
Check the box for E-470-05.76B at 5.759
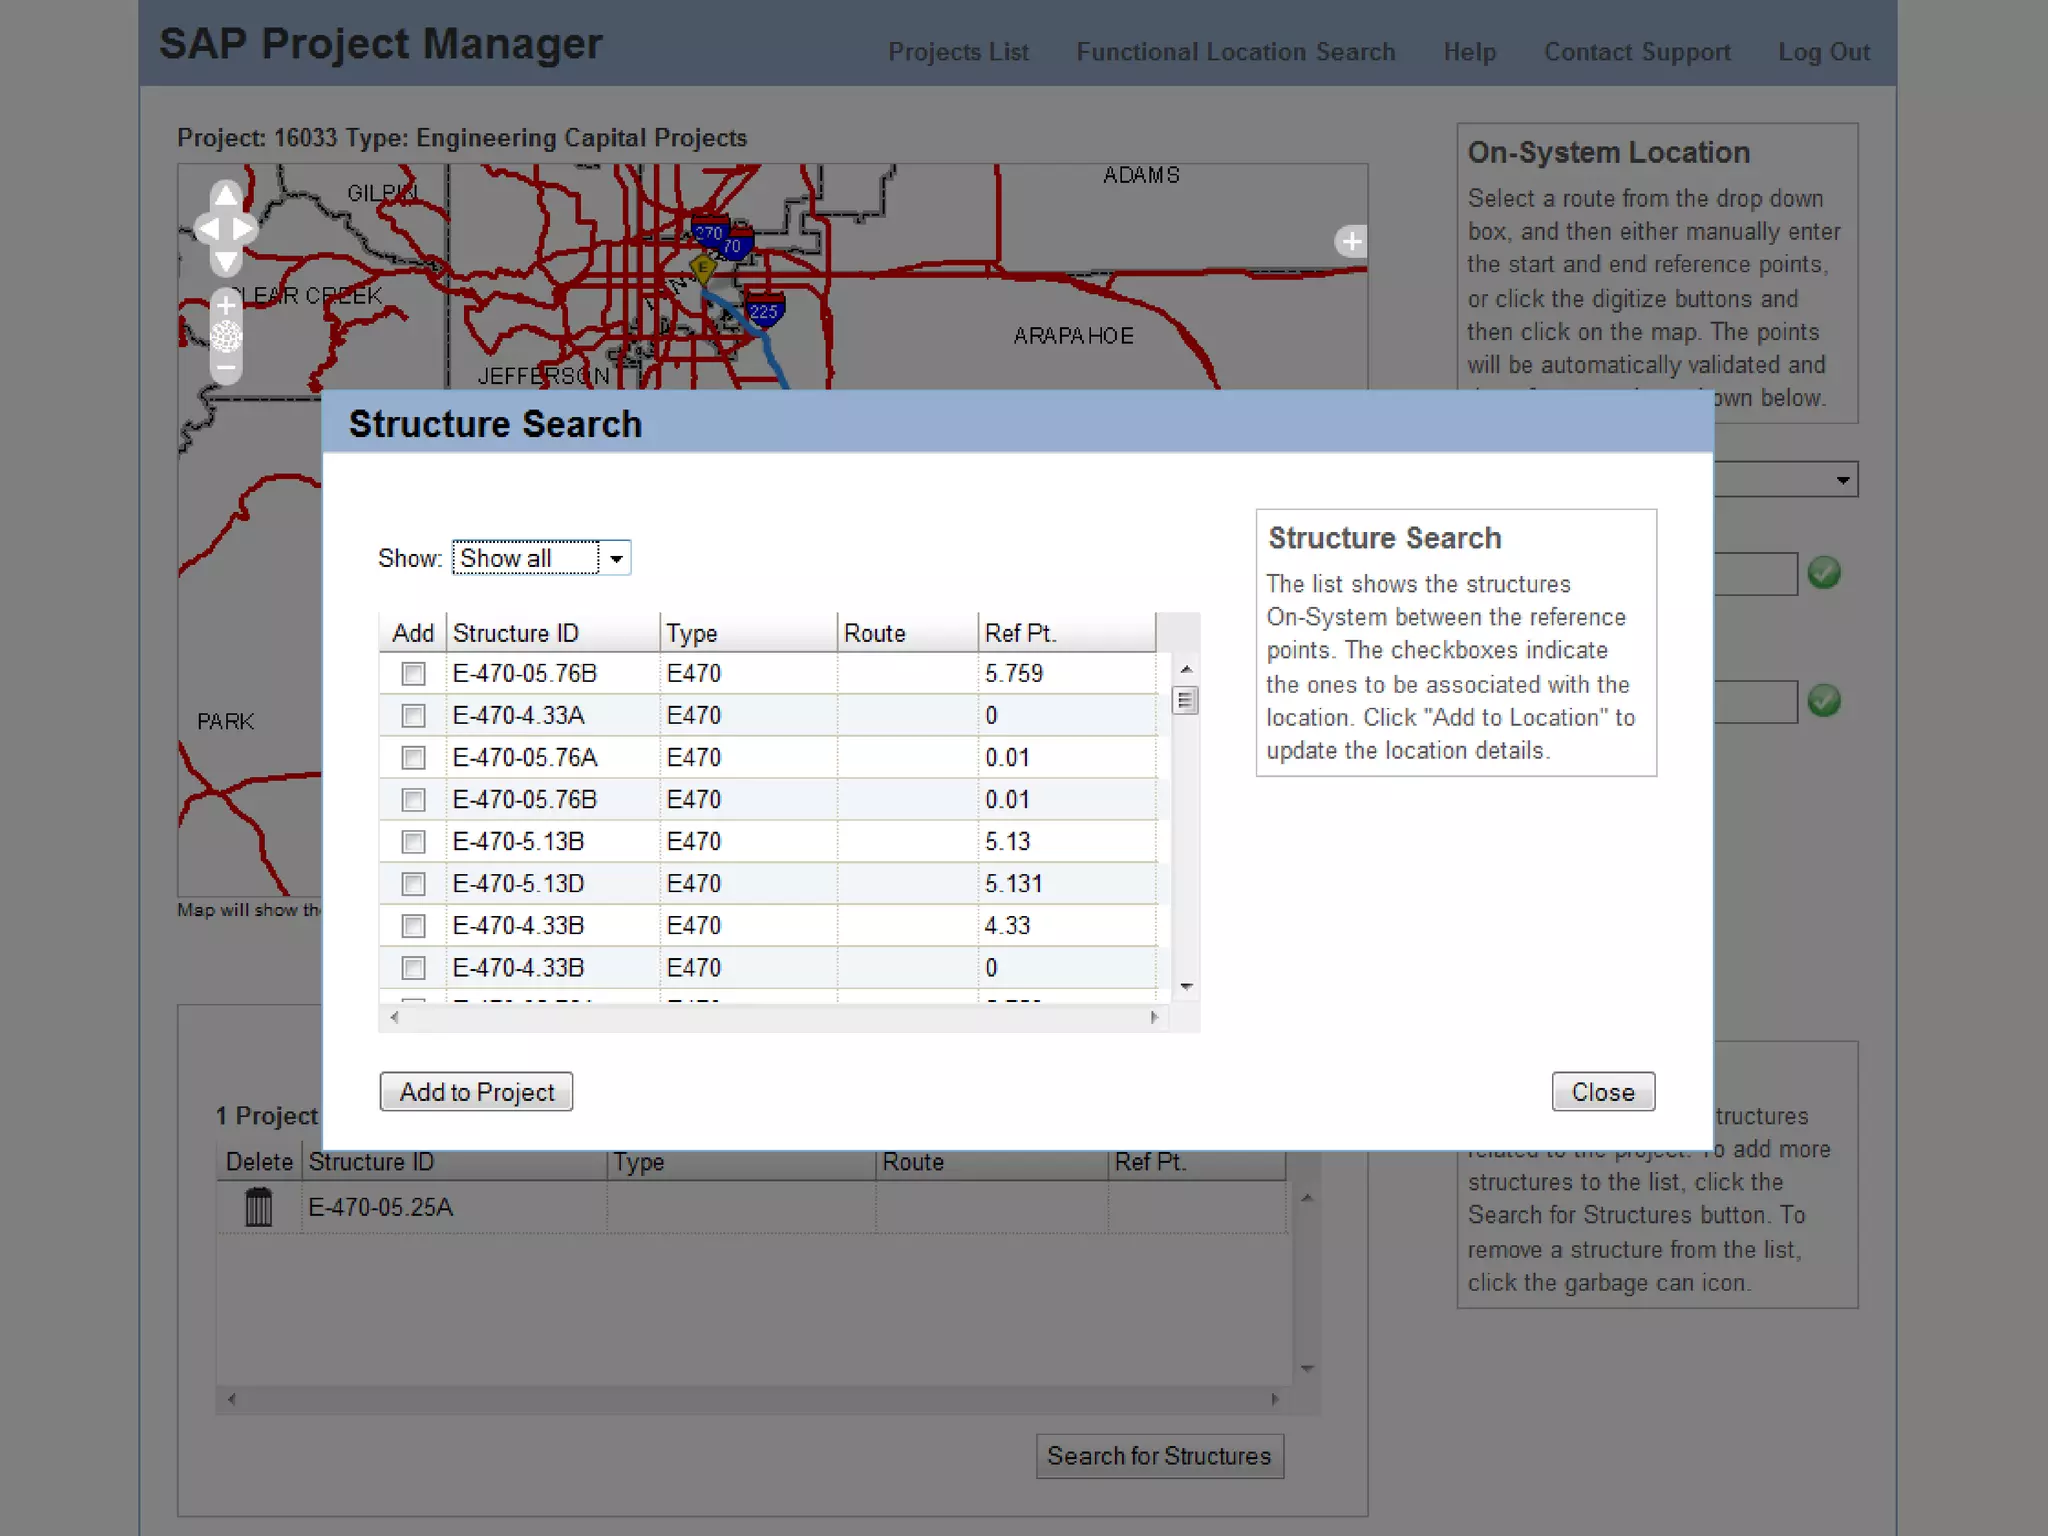[413, 674]
